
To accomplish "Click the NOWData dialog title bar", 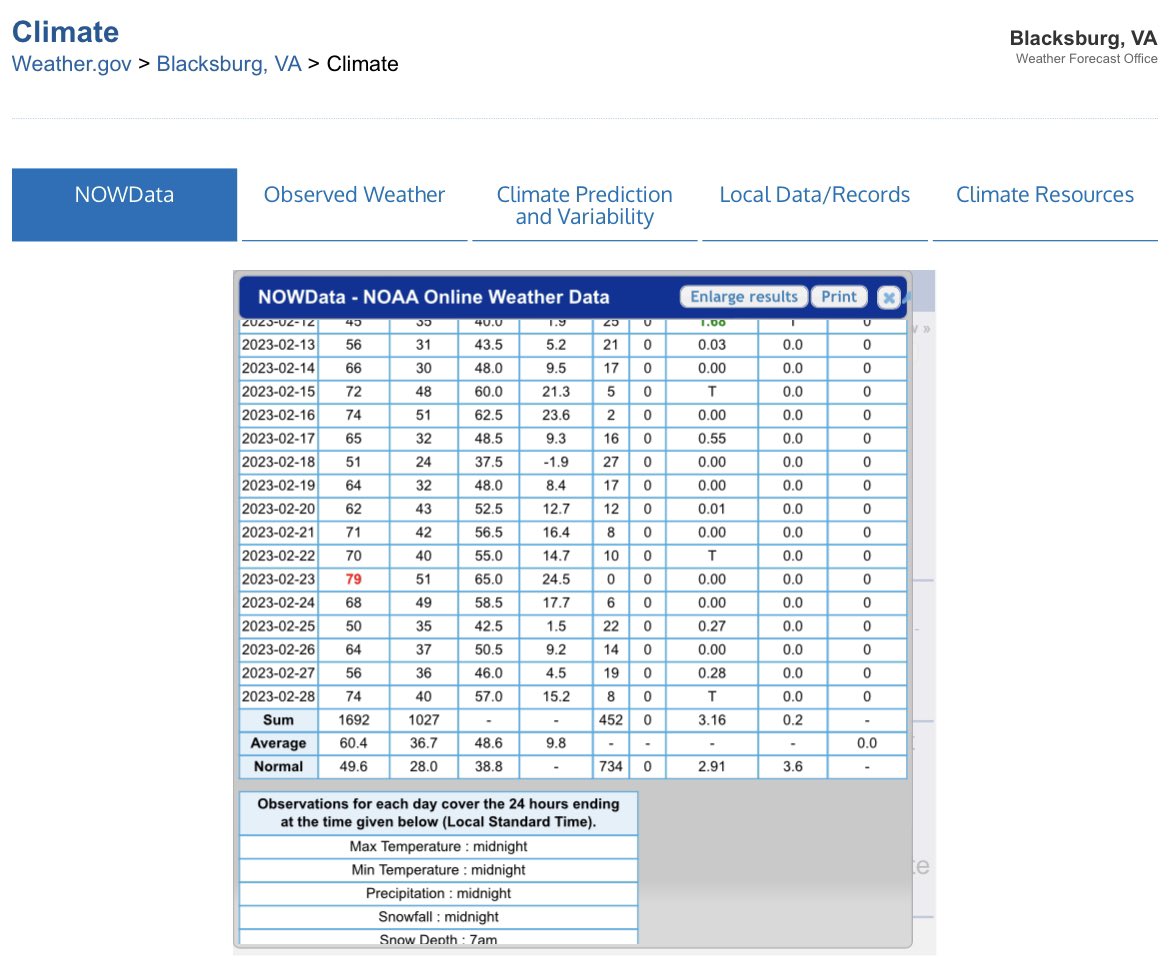I will pos(573,297).
